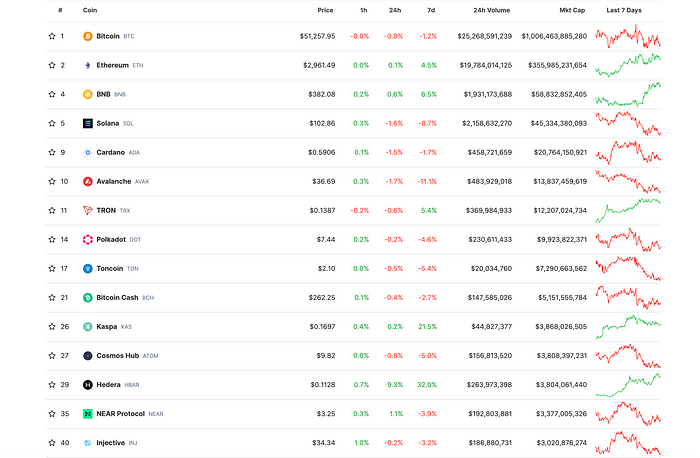The height and width of the screenshot is (458, 700).
Task: Click the Toncoin coin logo icon
Action: 88,268
